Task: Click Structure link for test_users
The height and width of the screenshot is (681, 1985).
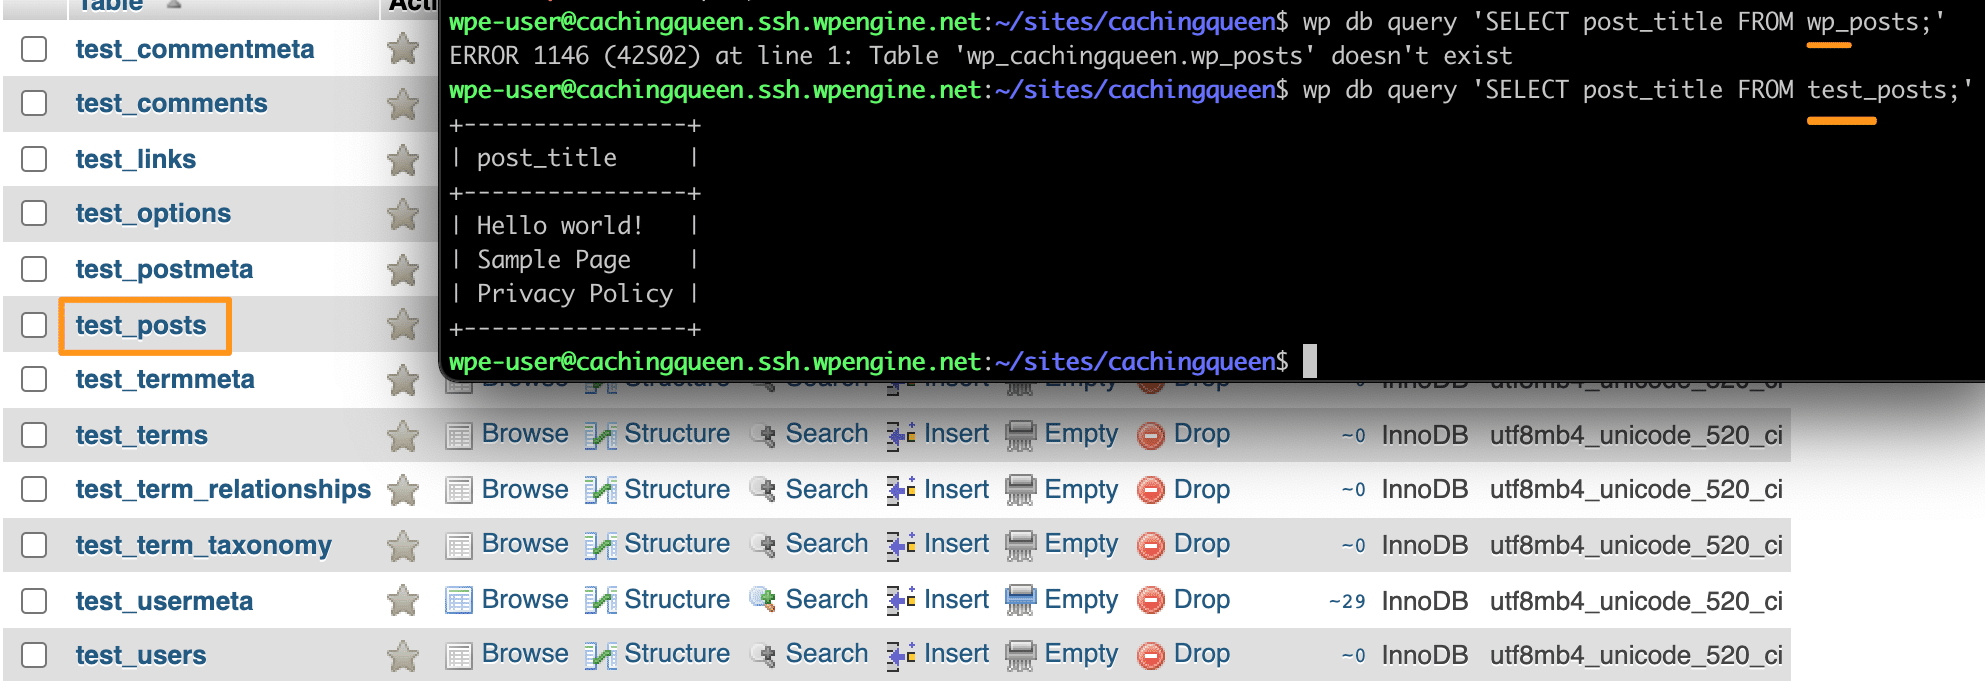Action: tap(677, 653)
